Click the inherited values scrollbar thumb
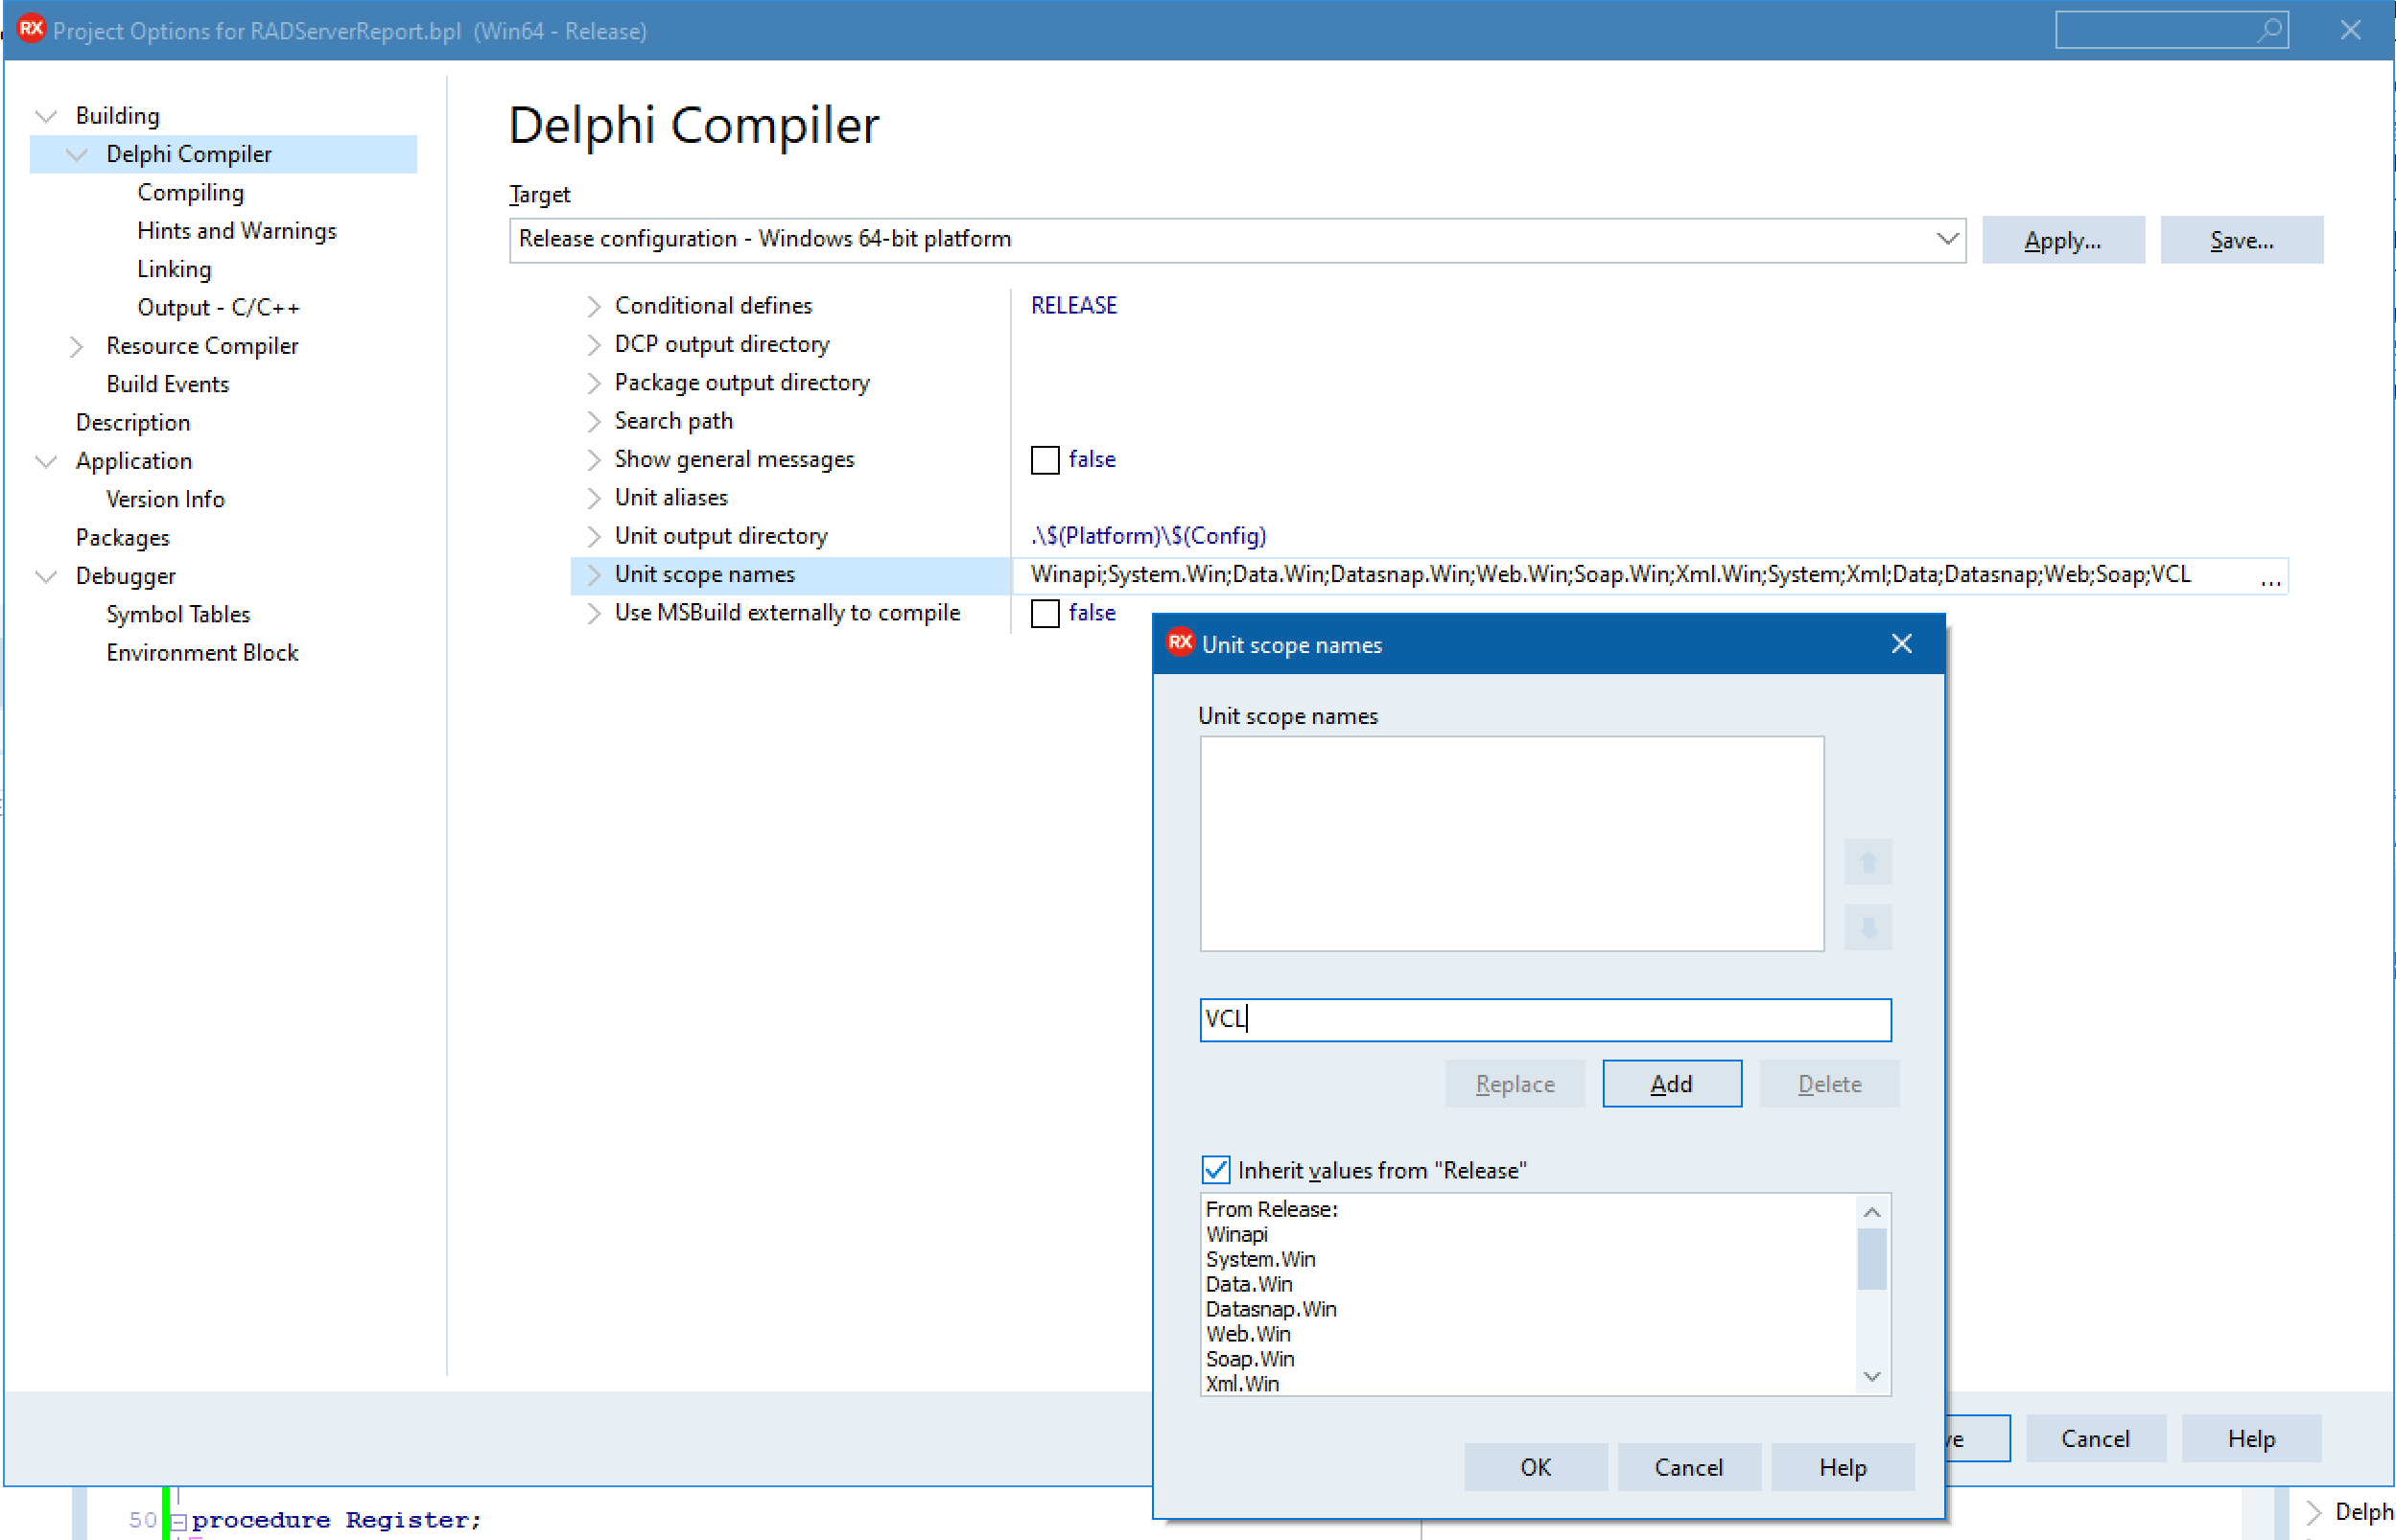Screen dimensions: 2396x1540 [x=1871, y=1259]
